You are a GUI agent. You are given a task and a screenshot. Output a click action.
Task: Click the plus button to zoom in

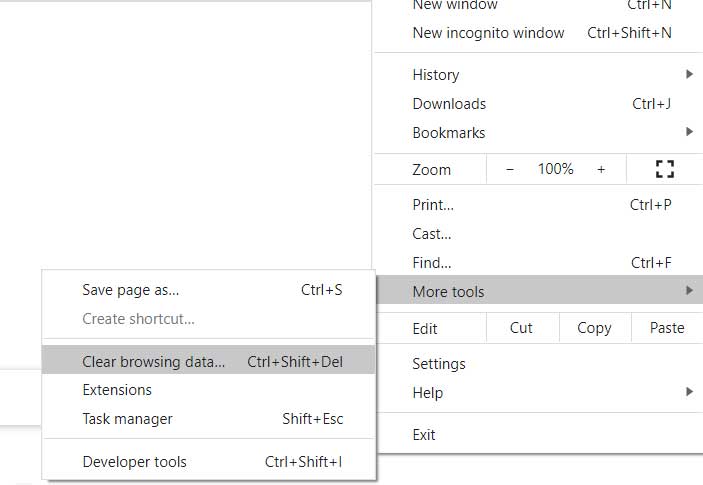(601, 169)
